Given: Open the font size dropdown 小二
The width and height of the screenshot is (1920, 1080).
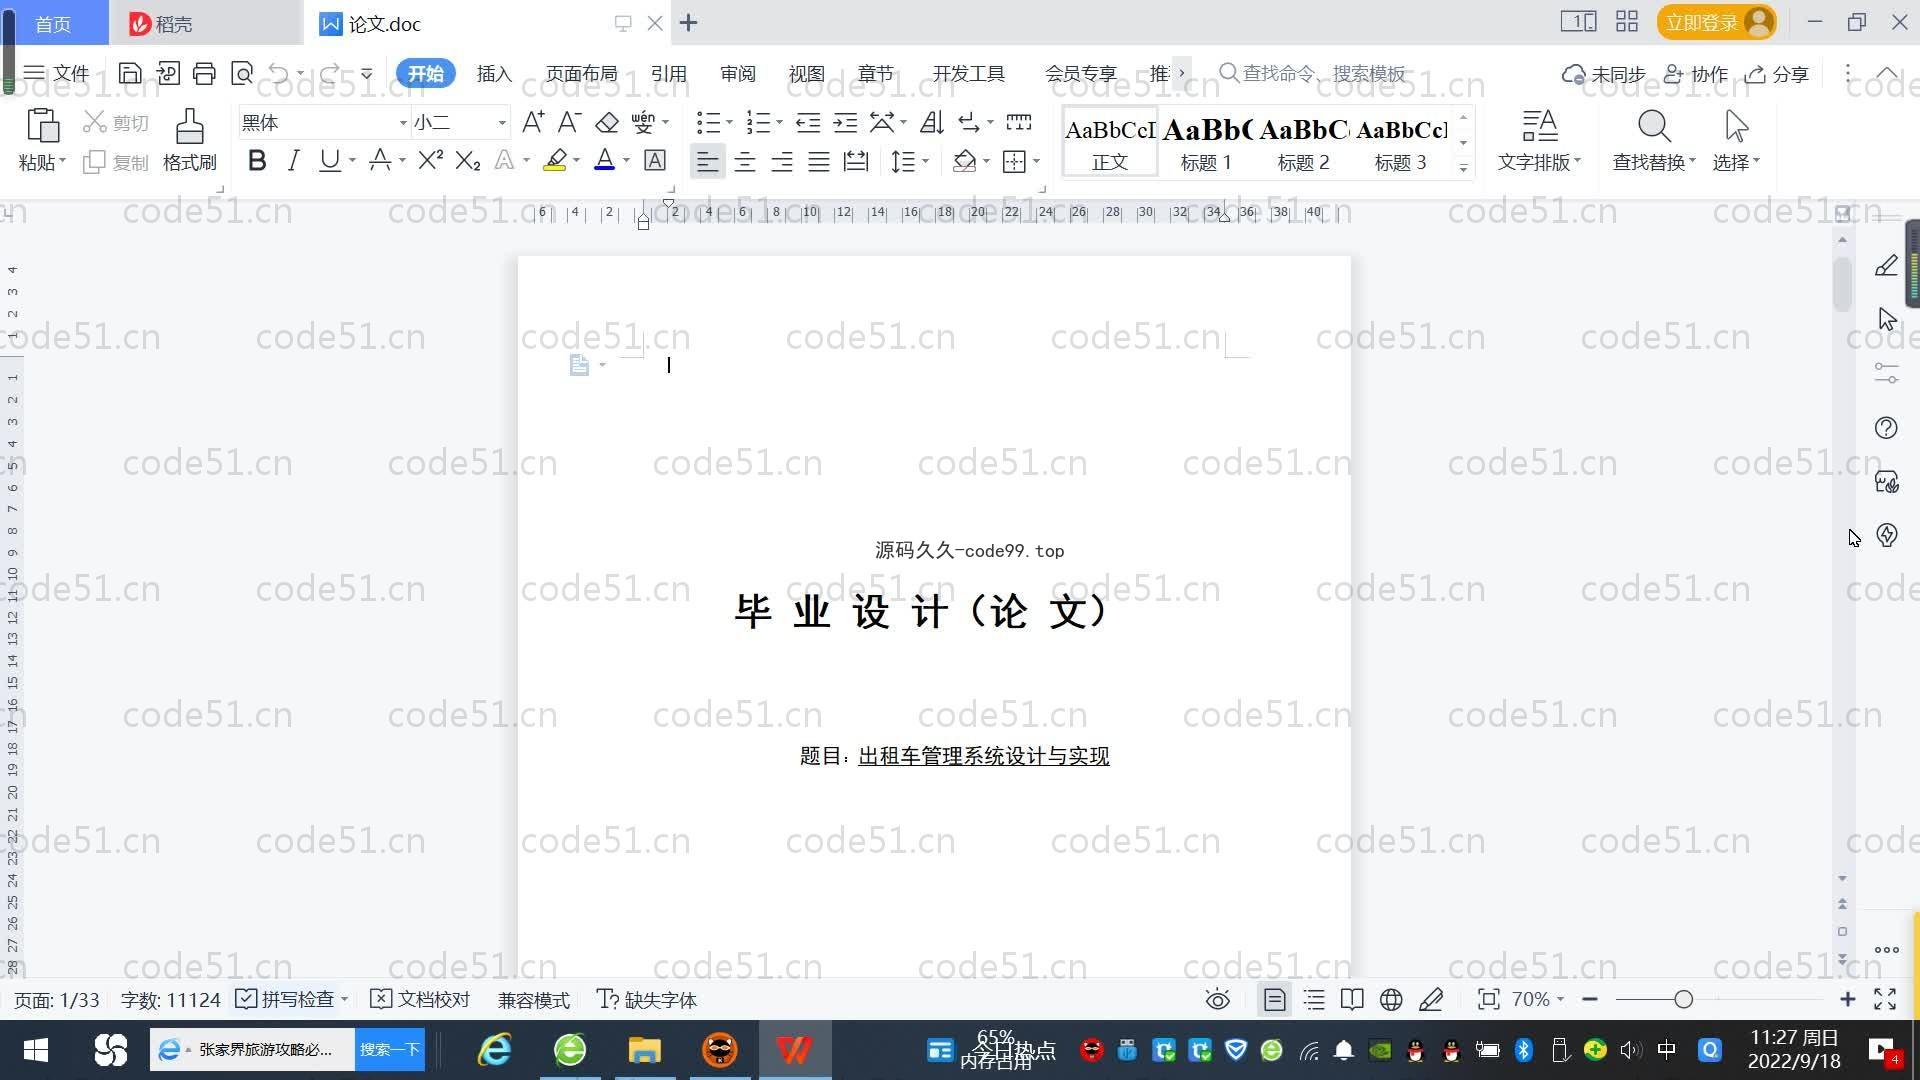Looking at the screenshot, I should [502, 123].
